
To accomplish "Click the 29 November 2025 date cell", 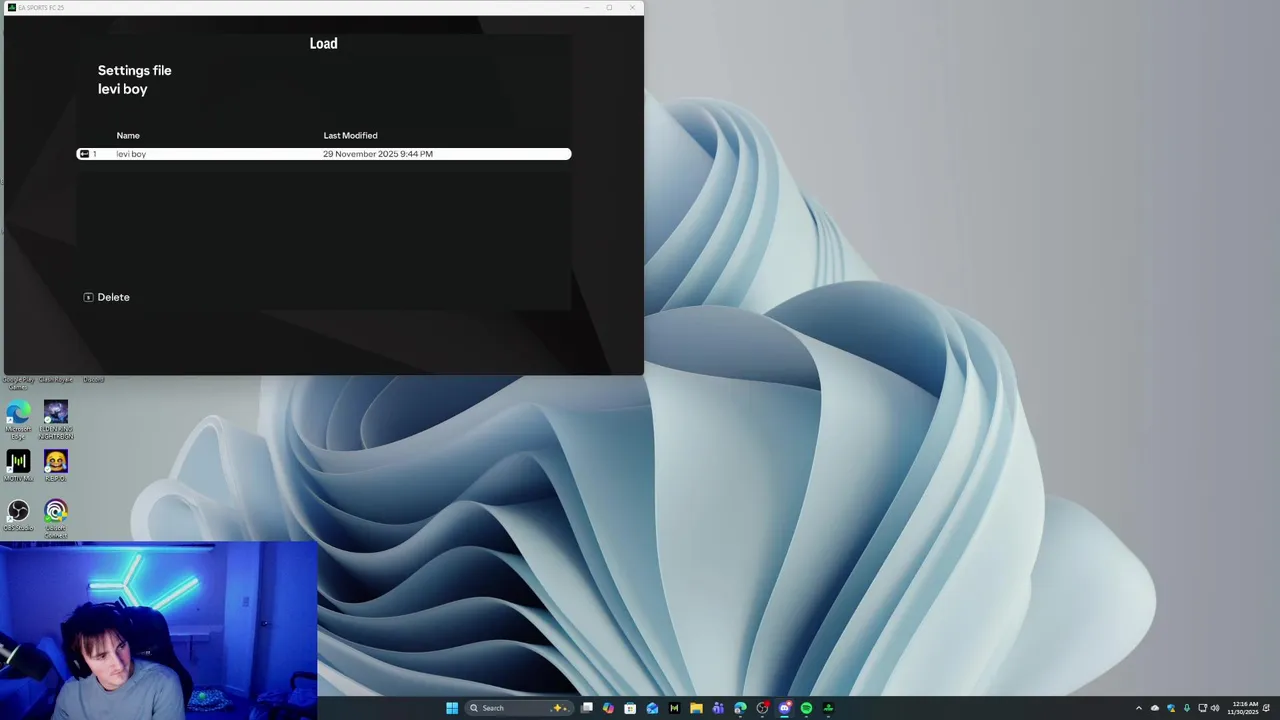I will tap(378, 154).
